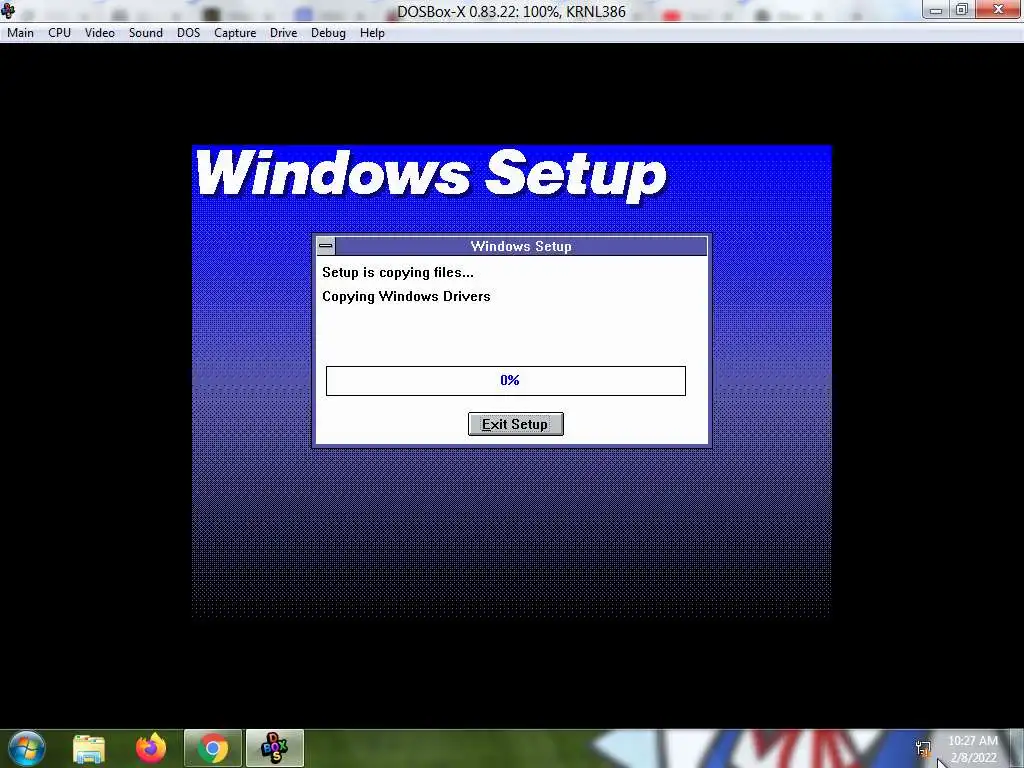1024x768 pixels.
Task: Click the DOSBox-X title bar icon
Action: (x=8, y=10)
